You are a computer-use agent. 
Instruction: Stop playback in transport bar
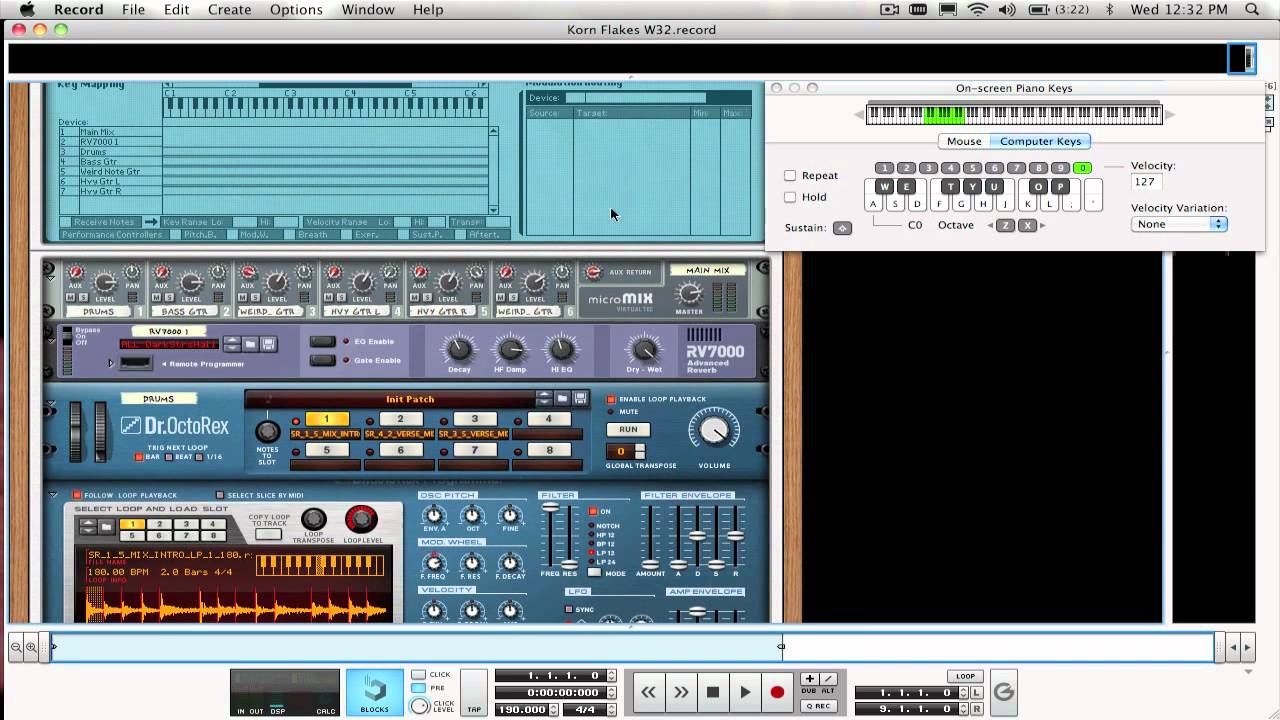713,692
